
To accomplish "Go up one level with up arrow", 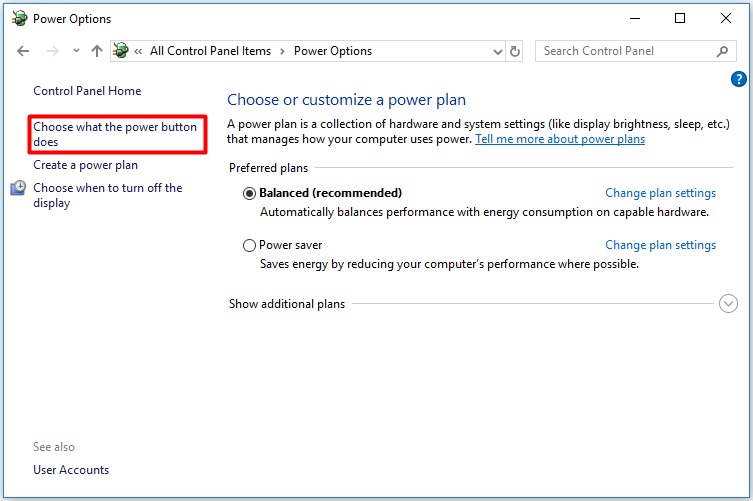I will click(97, 51).
